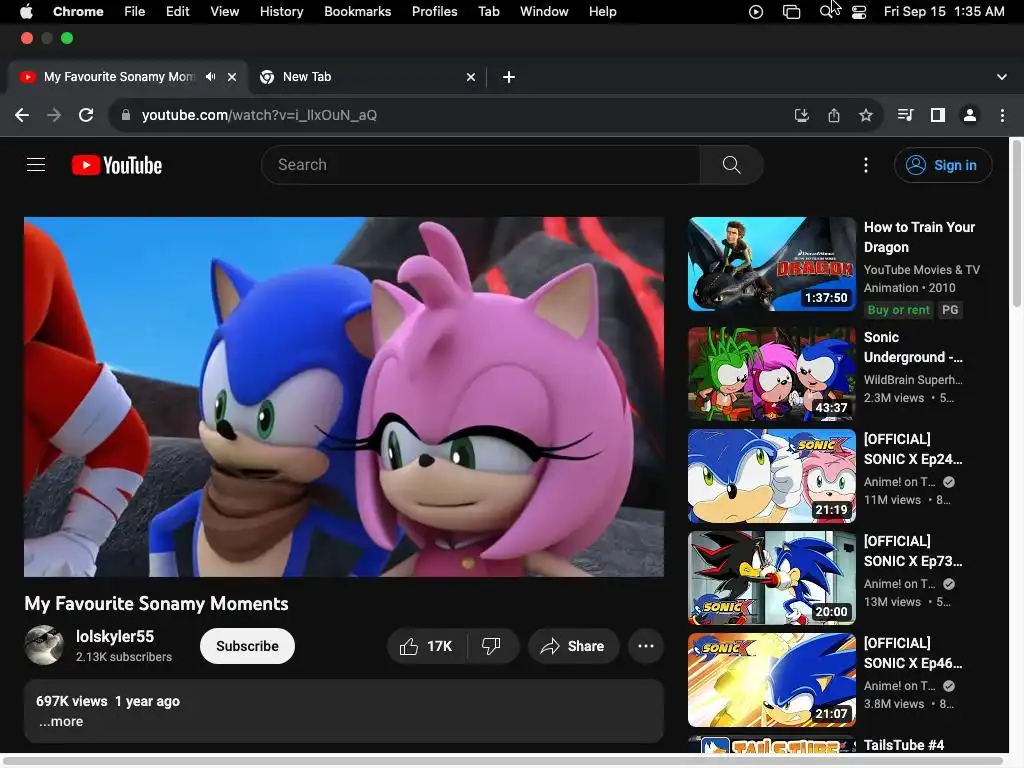The height and width of the screenshot is (768, 1024).
Task: Open the Profiles menu
Action: (434, 11)
